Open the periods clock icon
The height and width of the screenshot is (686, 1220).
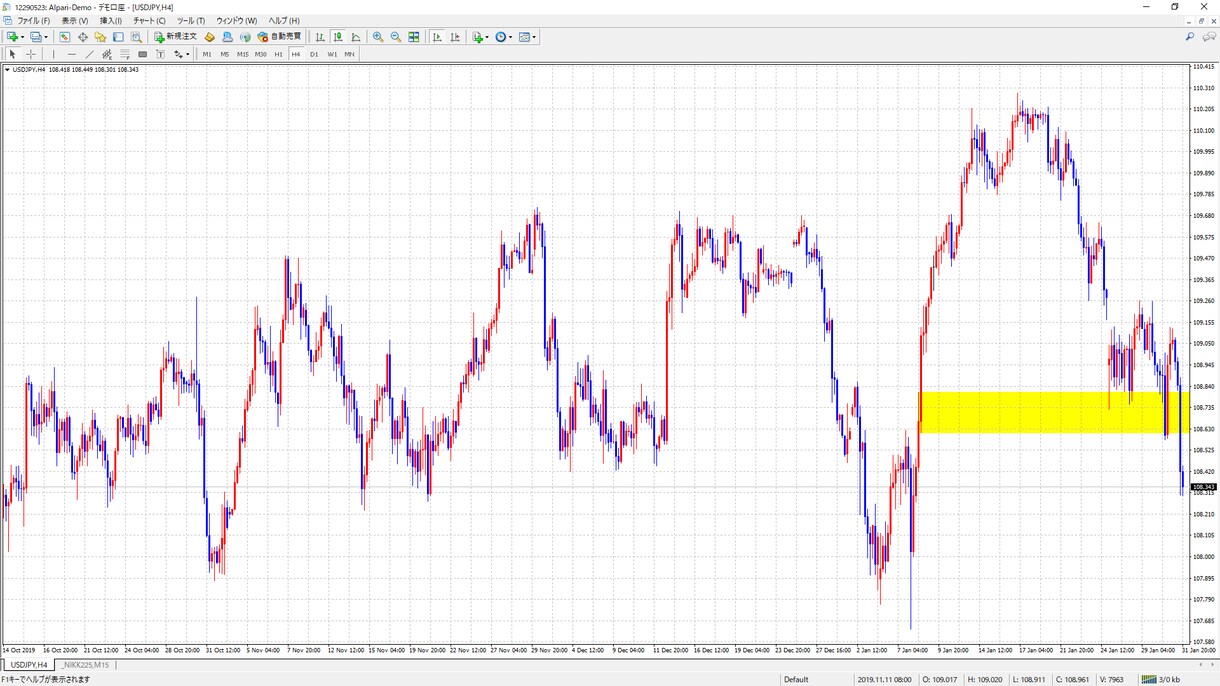tap(501, 37)
